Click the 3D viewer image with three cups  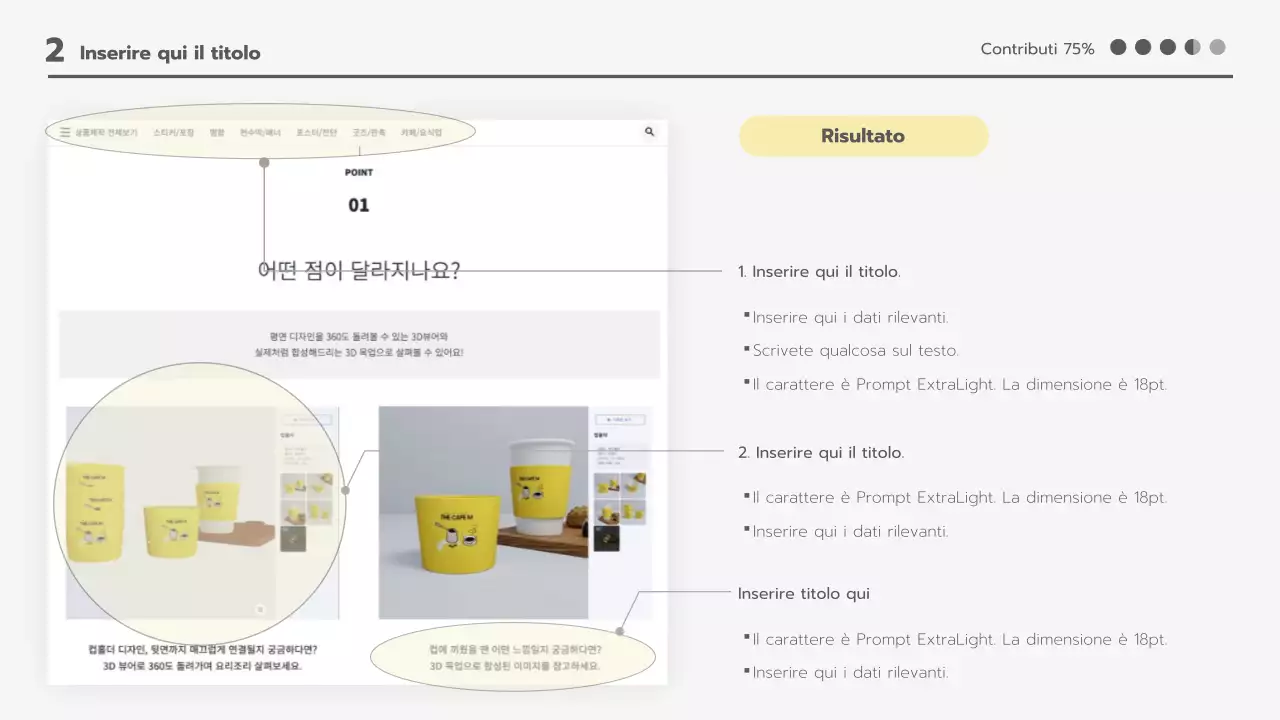tap(170, 512)
